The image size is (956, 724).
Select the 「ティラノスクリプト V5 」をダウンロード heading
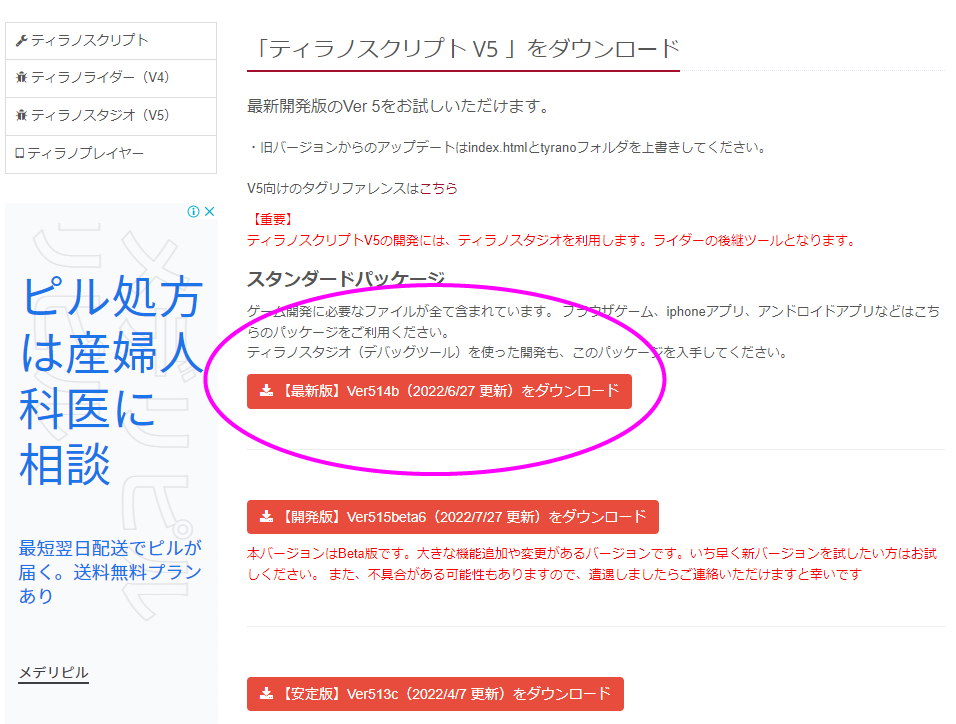pyautogui.click(x=466, y=49)
